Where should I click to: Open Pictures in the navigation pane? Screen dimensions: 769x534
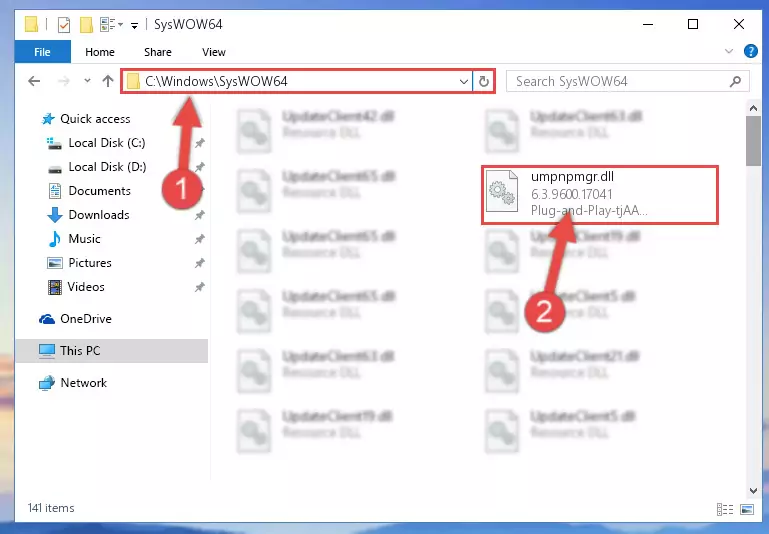point(90,263)
